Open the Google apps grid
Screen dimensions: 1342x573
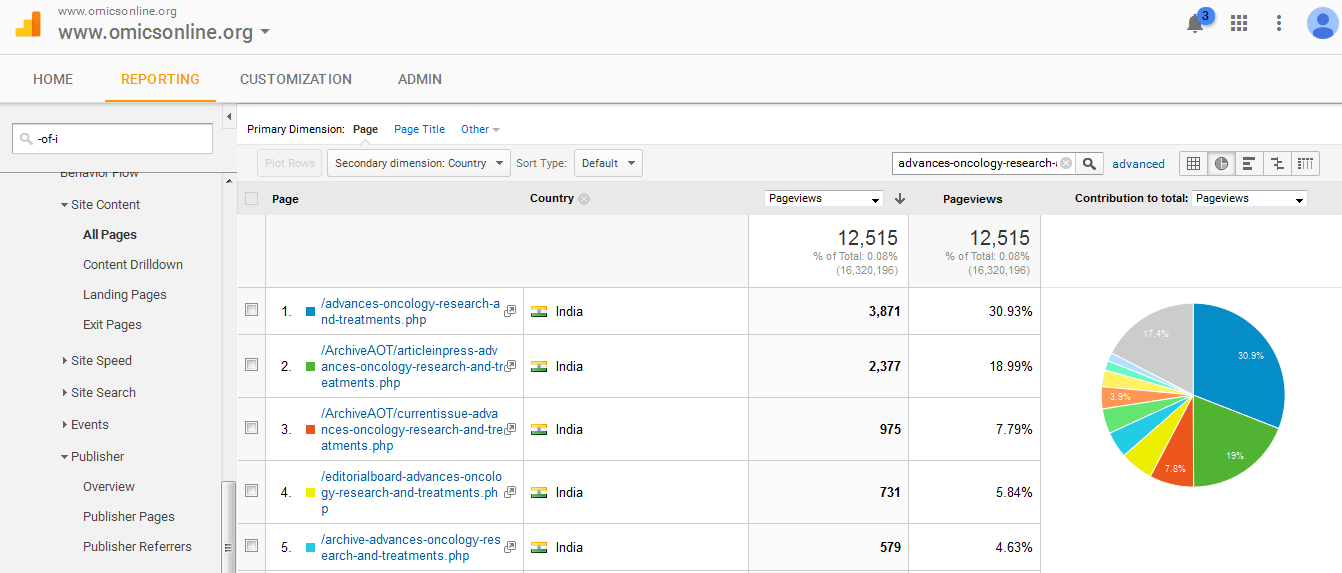pyautogui.click(x=1239, y=23)
